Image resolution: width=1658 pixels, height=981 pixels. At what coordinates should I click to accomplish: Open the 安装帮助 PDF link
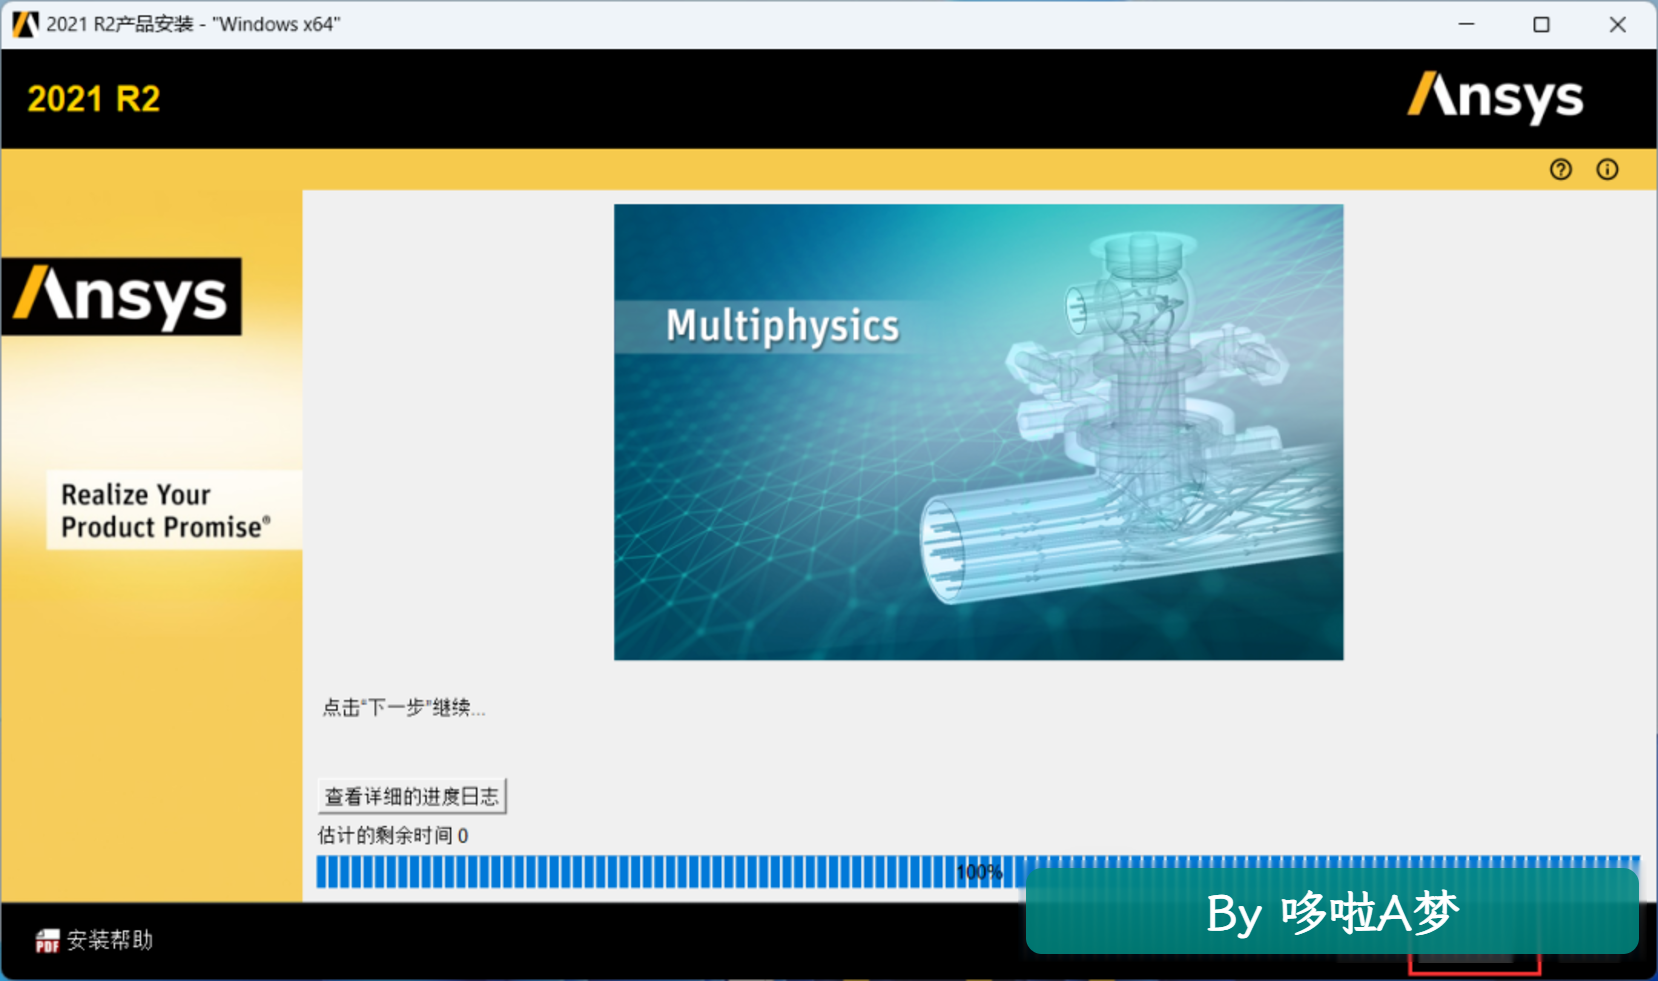click(94, 940)
